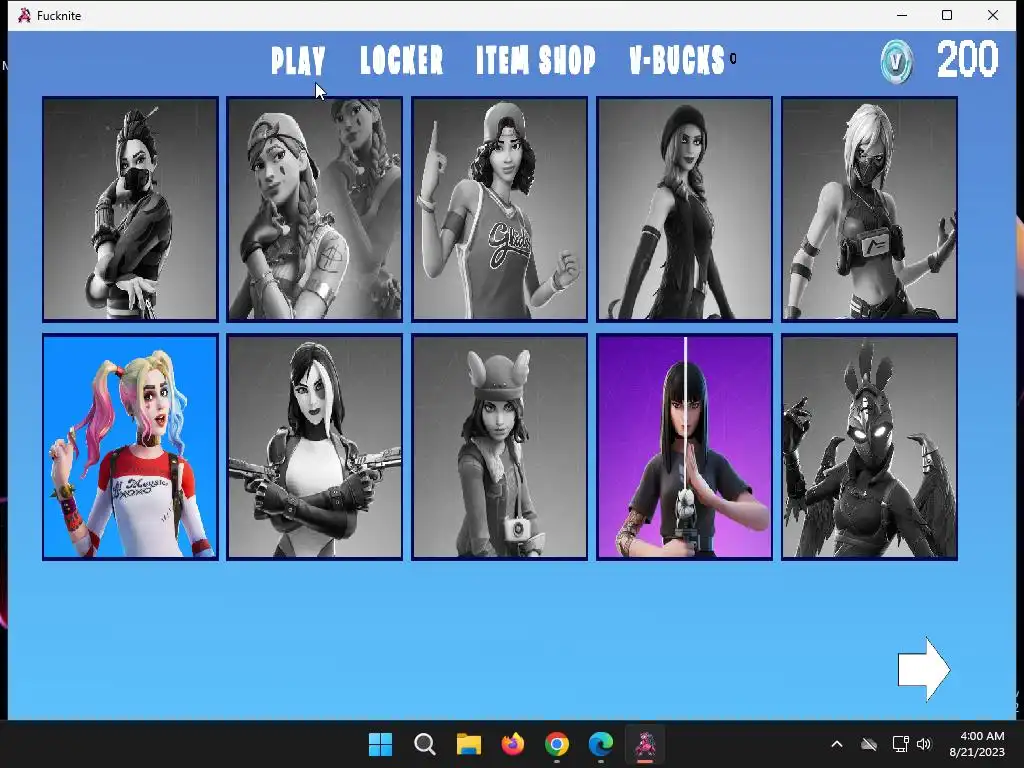The width and height of the screenshot is (1024, 768).
Task: Click the app icon in title bar
Action: click(24, 15)
